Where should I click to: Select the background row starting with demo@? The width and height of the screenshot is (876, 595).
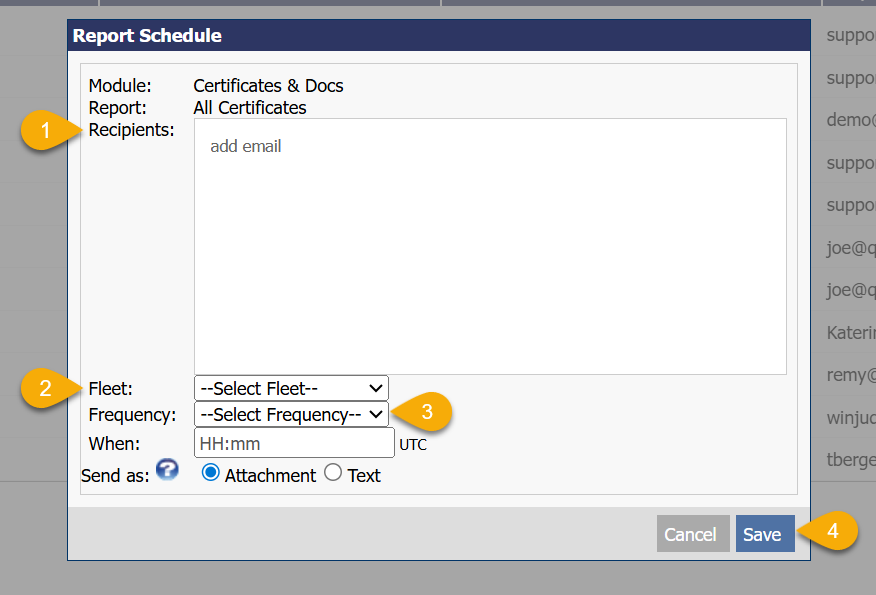(850, 120)
